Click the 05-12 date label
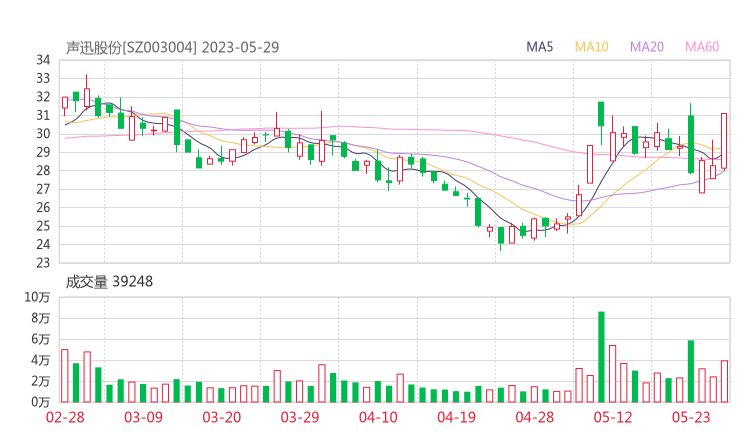Viewport: 740px width, 440px height. 613,417
